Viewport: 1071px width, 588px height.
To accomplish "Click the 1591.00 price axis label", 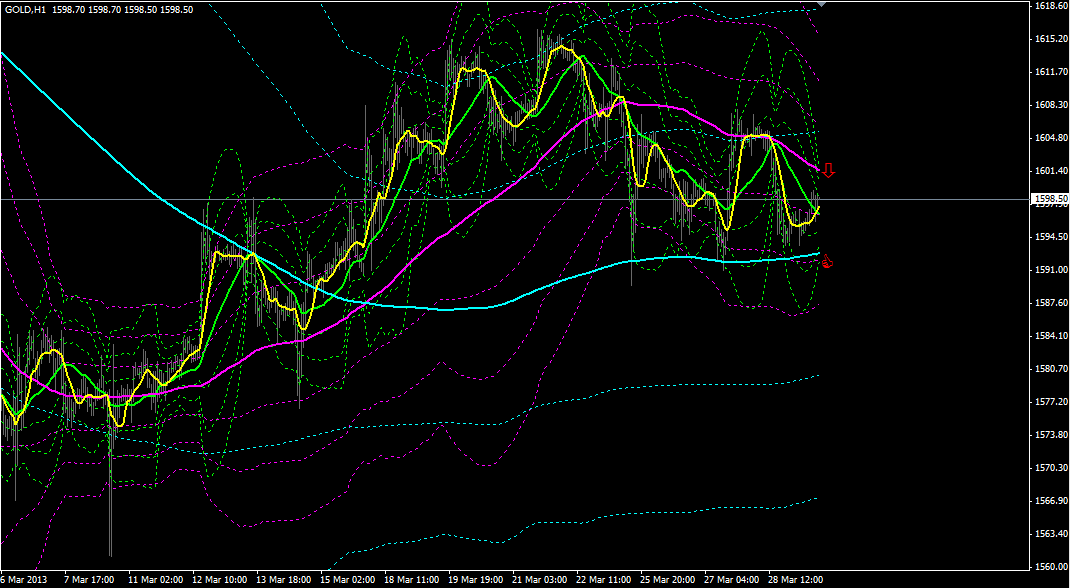I will pos(1051,270).
